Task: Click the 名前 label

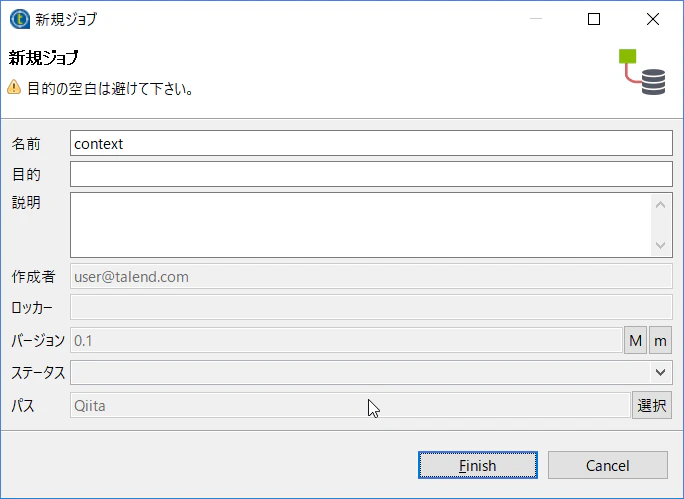Action: (26, 144)
